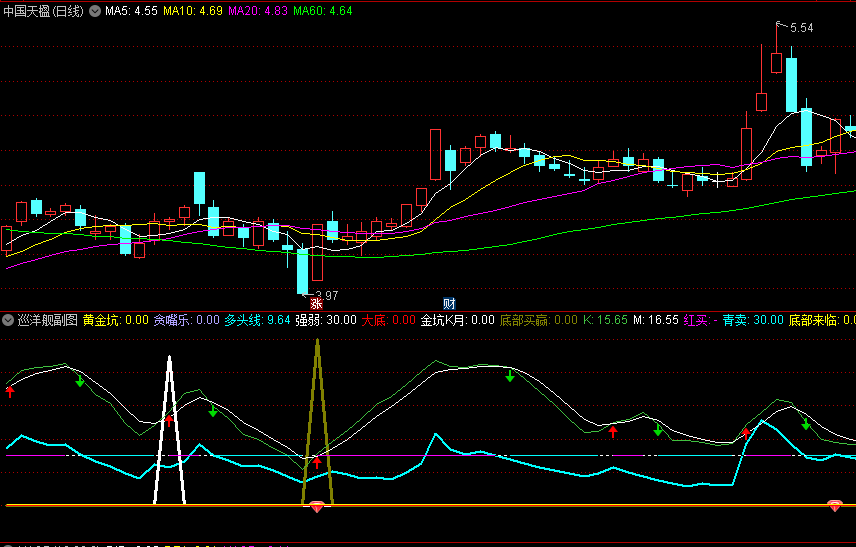This screenshot has height=547, width=856.
Task: Click the 黄金坑 indicator value label
Action: click(x=115, y=321)
